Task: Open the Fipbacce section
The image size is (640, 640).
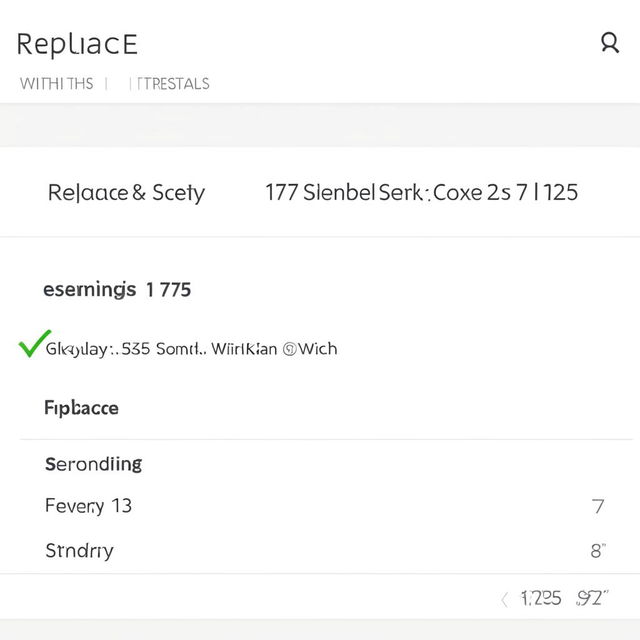Action: pyautogui.click(x=81, y=408)
